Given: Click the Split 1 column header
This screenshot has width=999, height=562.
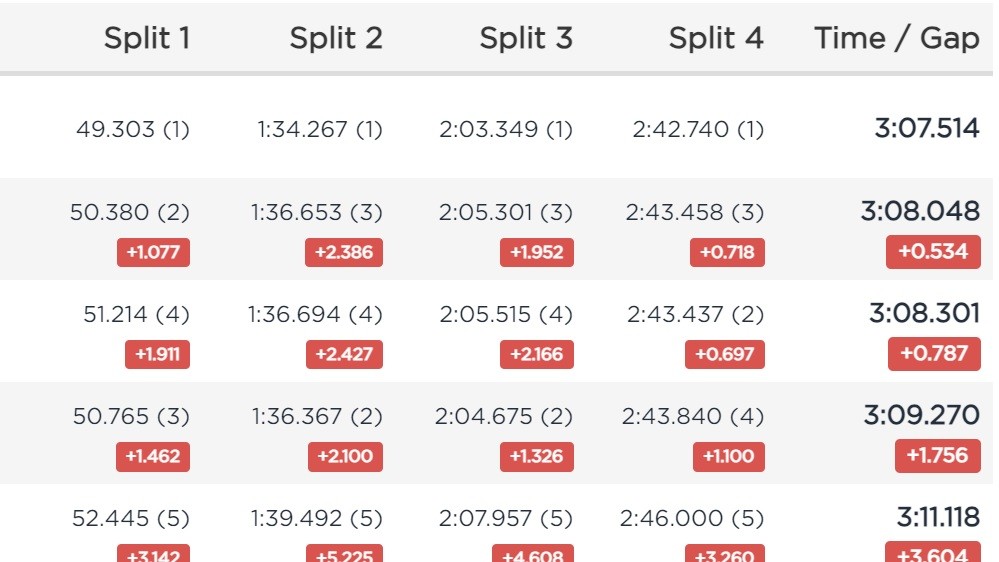Looking at the screenshot, I should [x=147, y=39].
